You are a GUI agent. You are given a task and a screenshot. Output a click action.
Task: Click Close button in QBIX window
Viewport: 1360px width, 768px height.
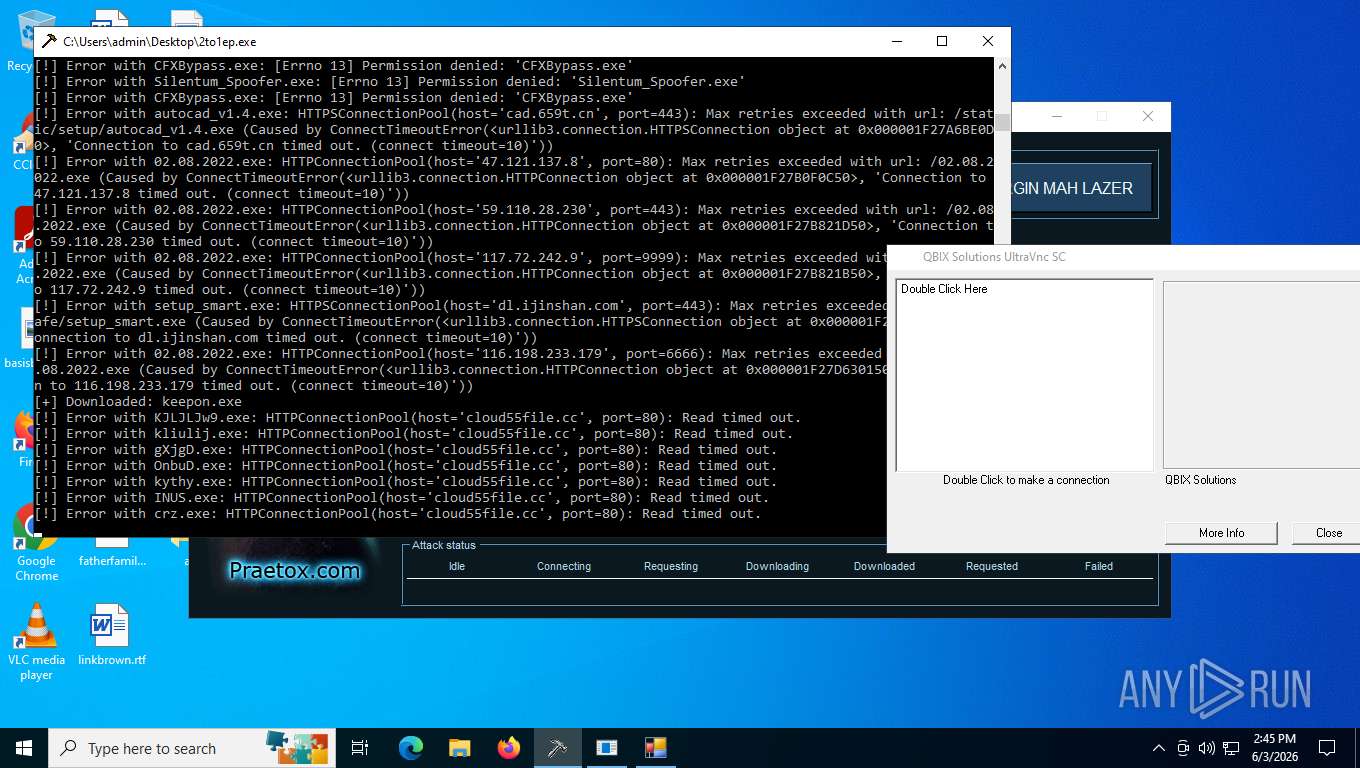tap(1327, 533)
